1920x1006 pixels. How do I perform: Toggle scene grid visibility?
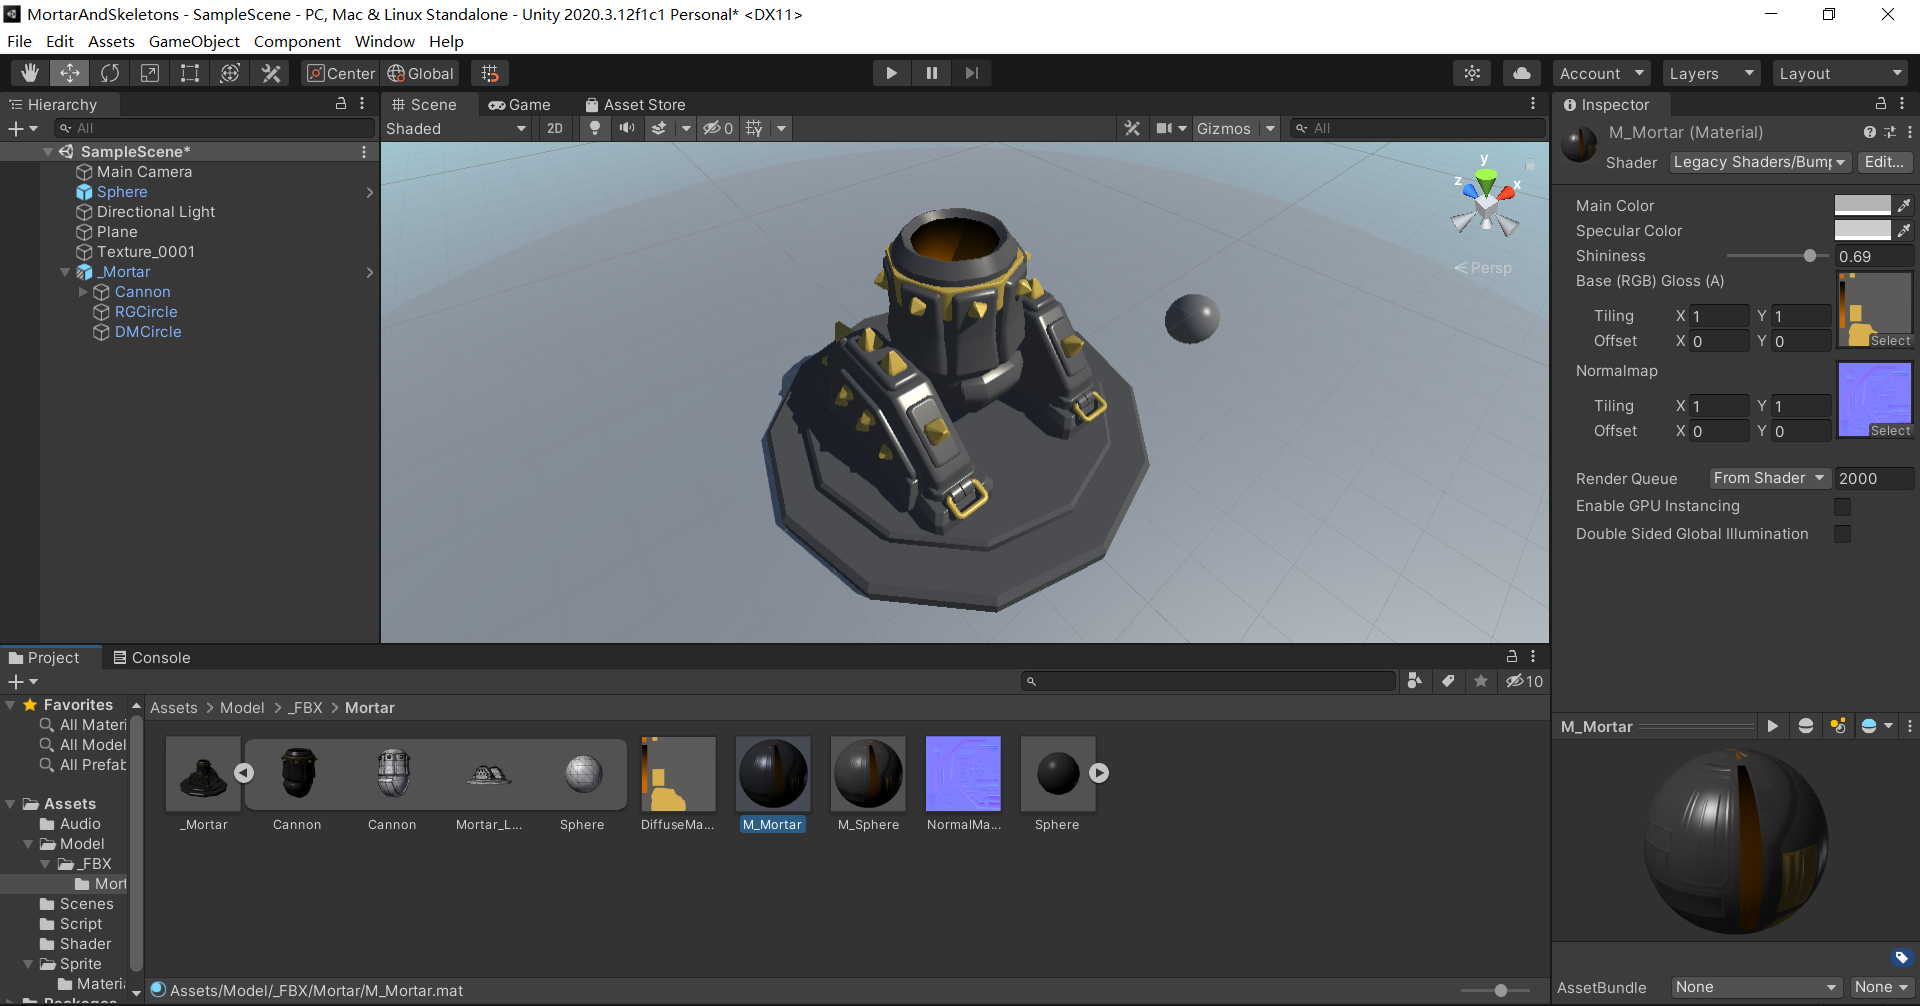click(755, 128)
